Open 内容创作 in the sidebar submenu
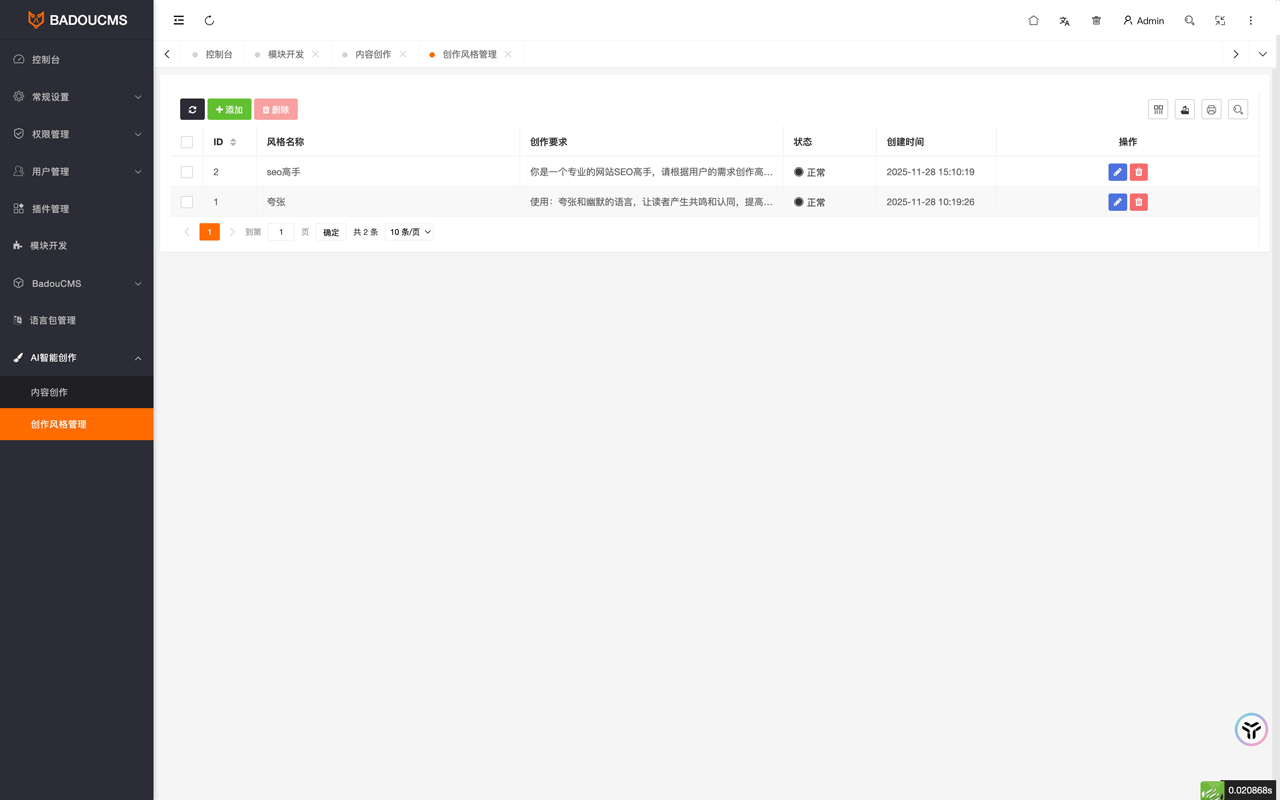Image resolution: width=1280 pixels, height=800 pixels. pyautogui.click(x=50, y=392)
